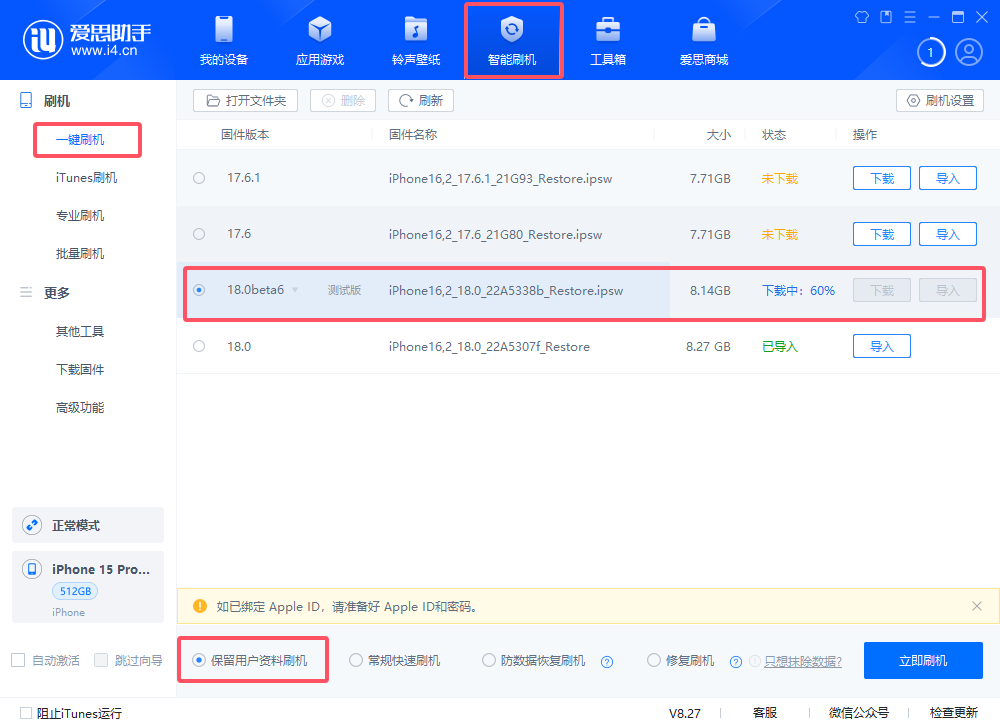Enable the 自动激活 auto-activate checkbox
Screen dimensions: 1000x728
tap(16, 660)
